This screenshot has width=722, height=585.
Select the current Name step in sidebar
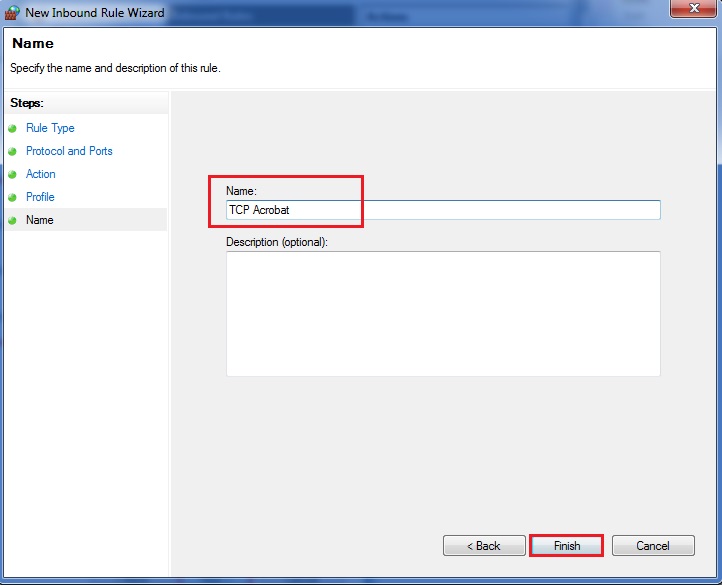click(x=40, y=220)
